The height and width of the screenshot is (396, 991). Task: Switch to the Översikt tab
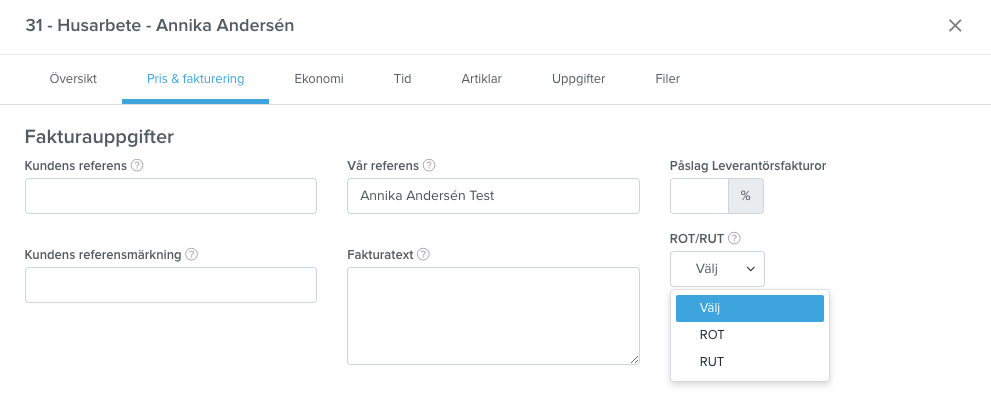(x=73, y=79)
